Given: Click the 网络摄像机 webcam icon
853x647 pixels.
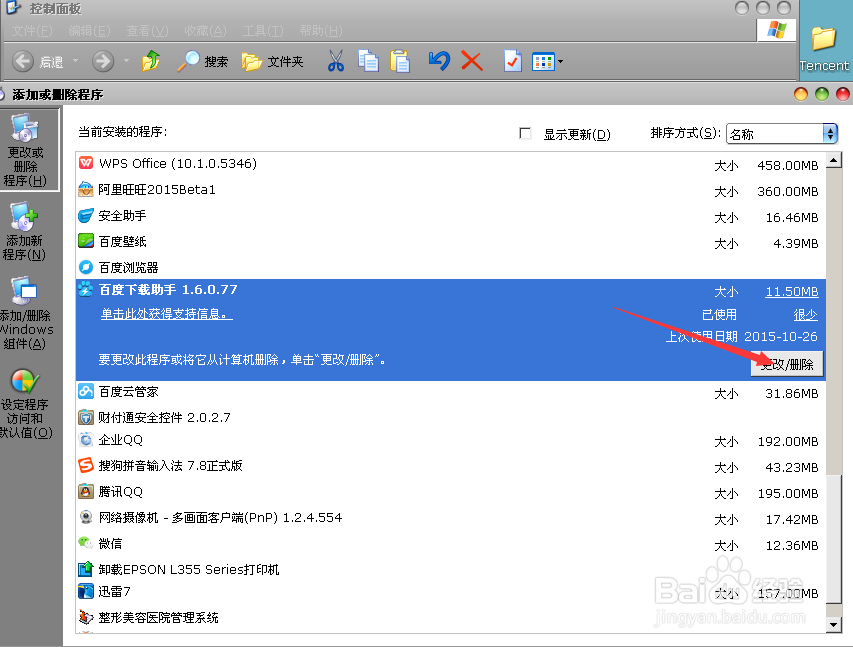Looking at the screenshot, I should click(86, 517).
